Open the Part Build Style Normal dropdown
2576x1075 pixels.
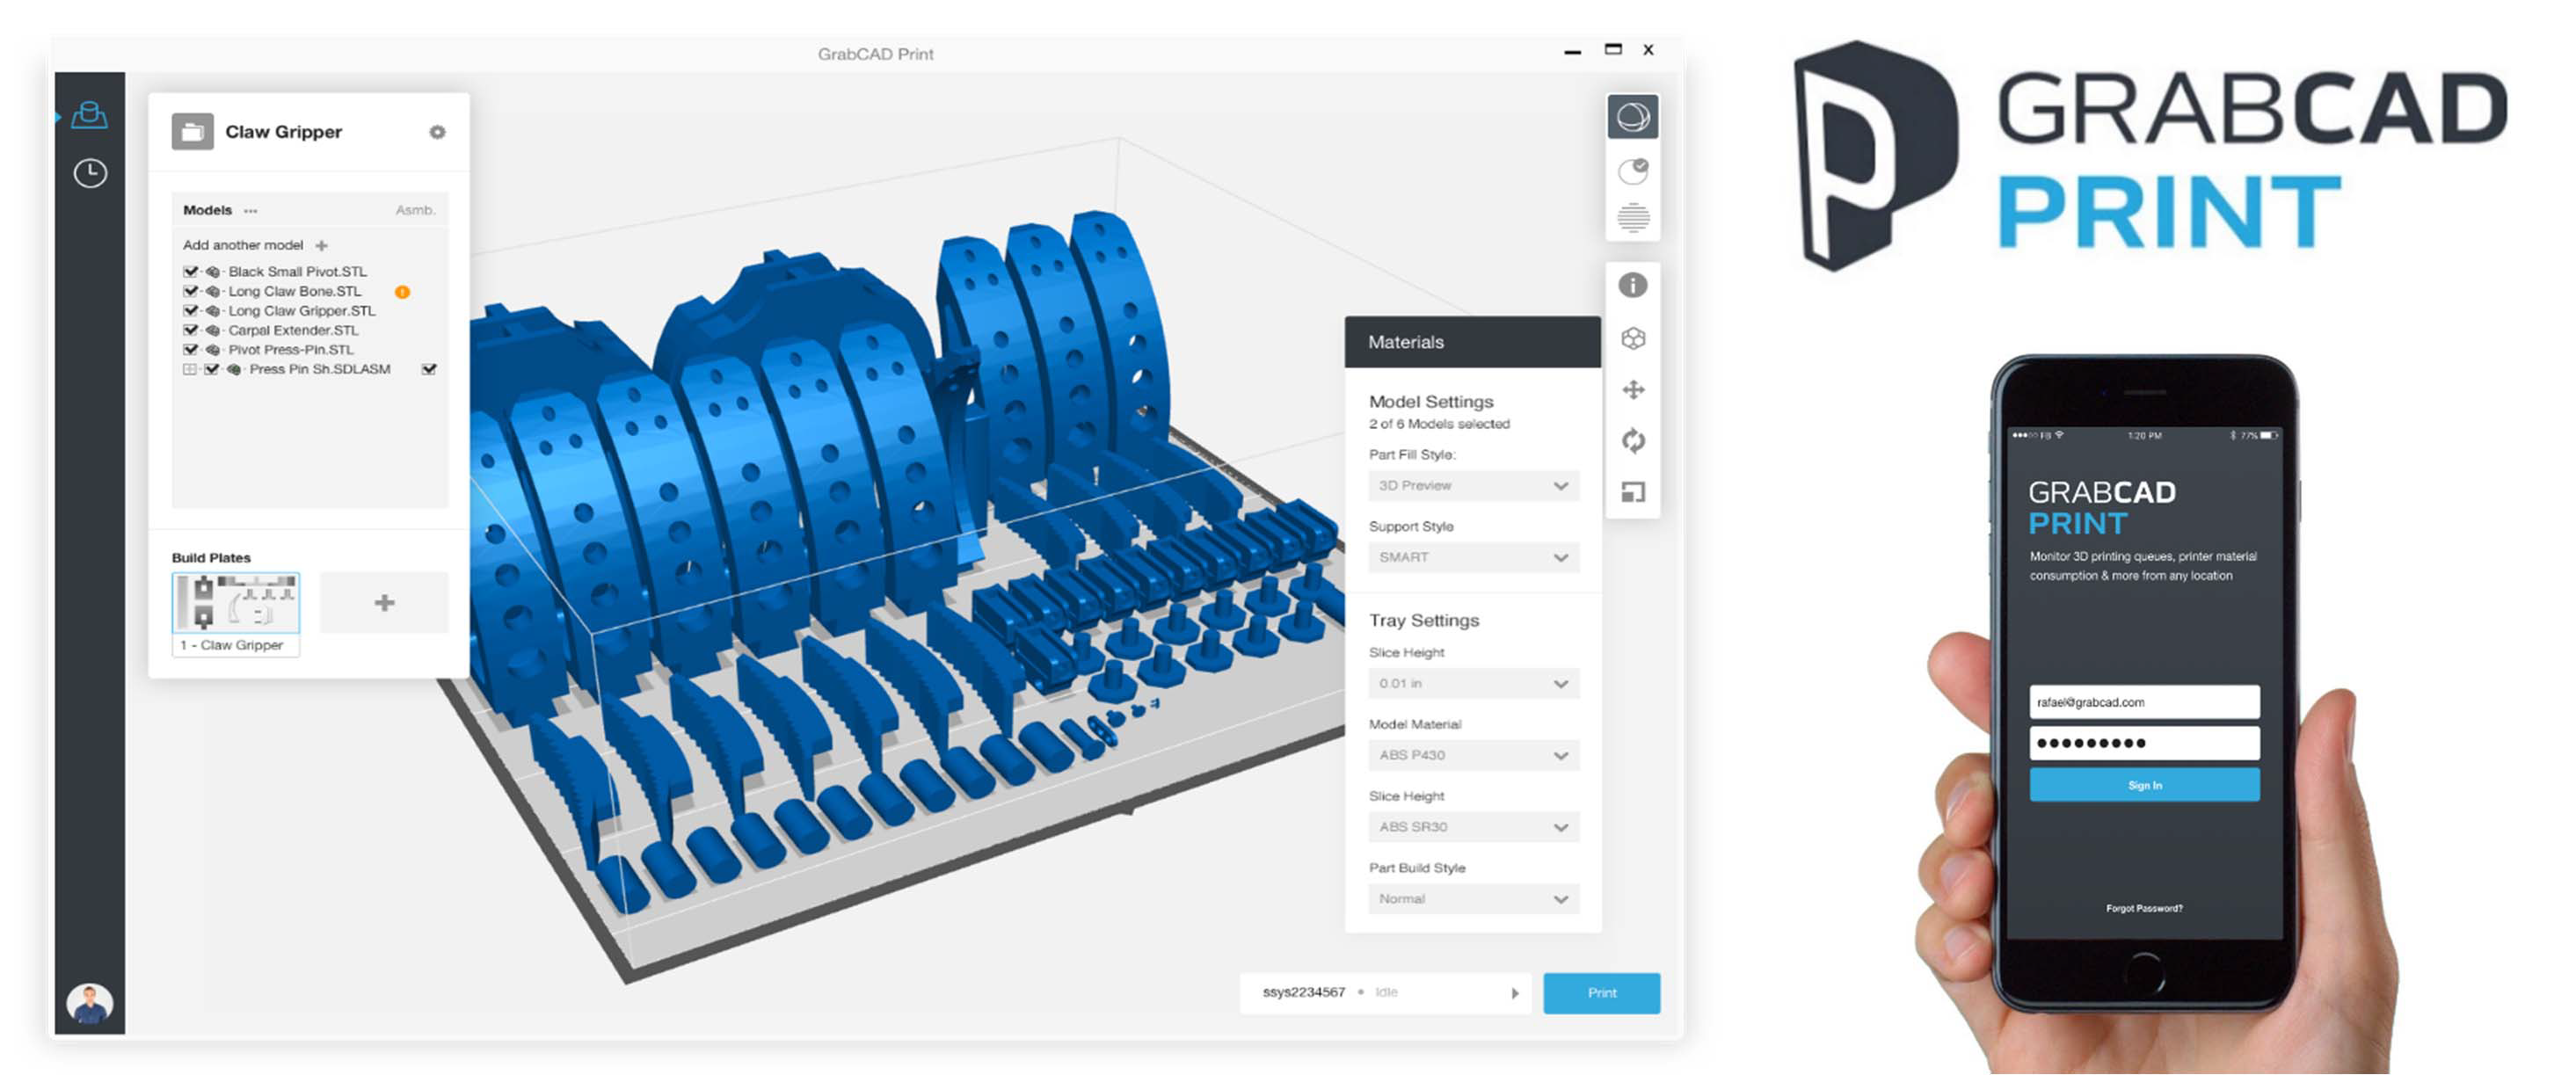[x=1473, y=899]
